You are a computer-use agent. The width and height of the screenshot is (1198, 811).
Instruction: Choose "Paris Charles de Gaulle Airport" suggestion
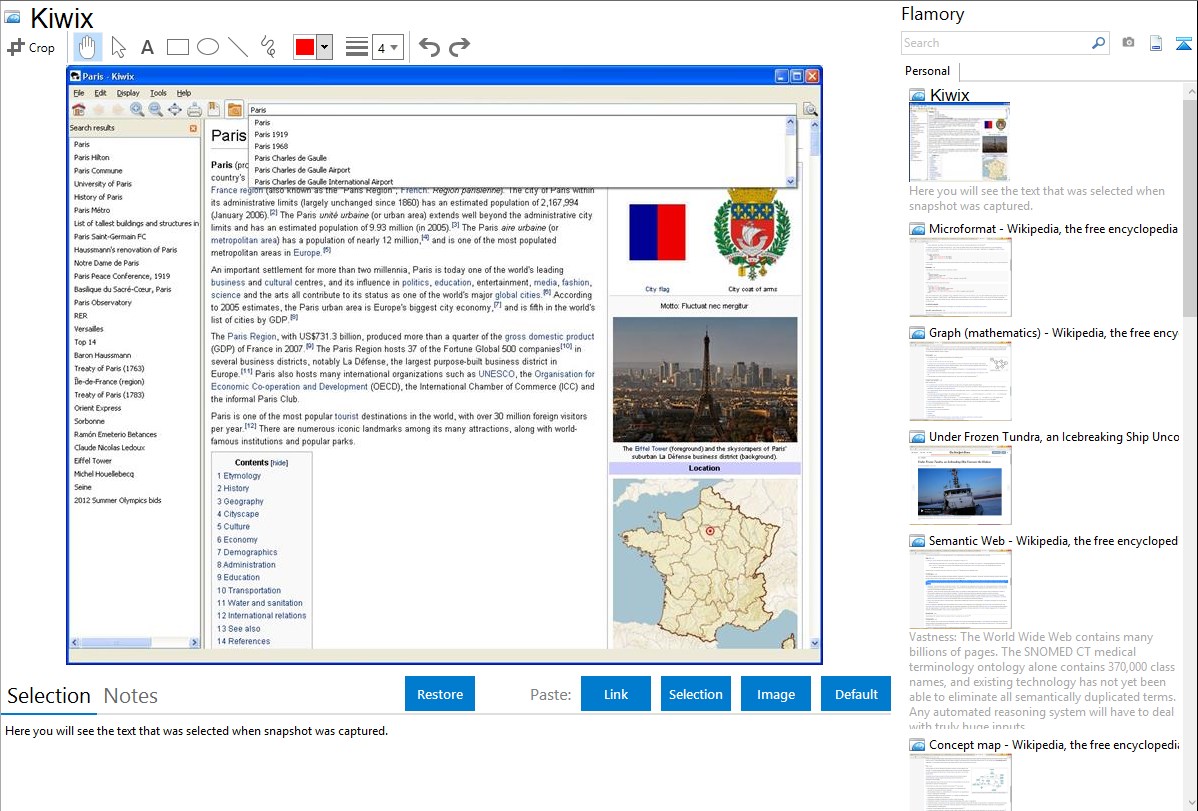point(303,170)
